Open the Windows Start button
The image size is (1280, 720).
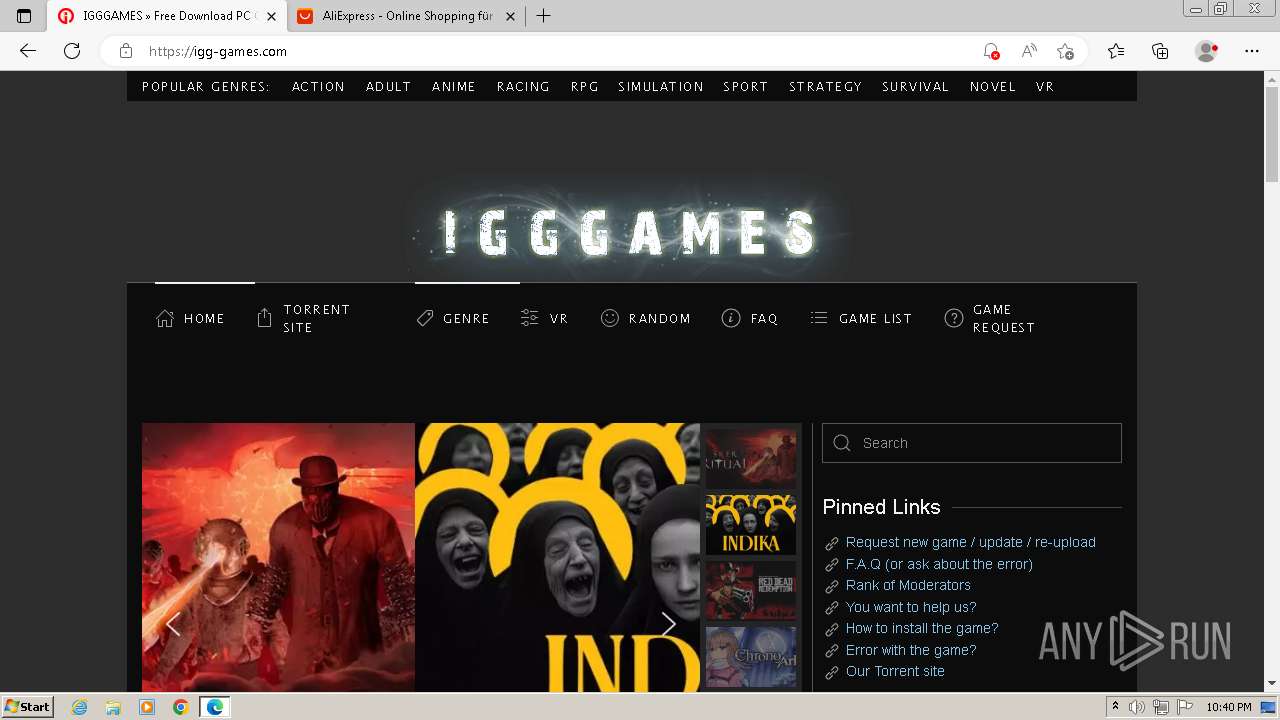(28, 707)
